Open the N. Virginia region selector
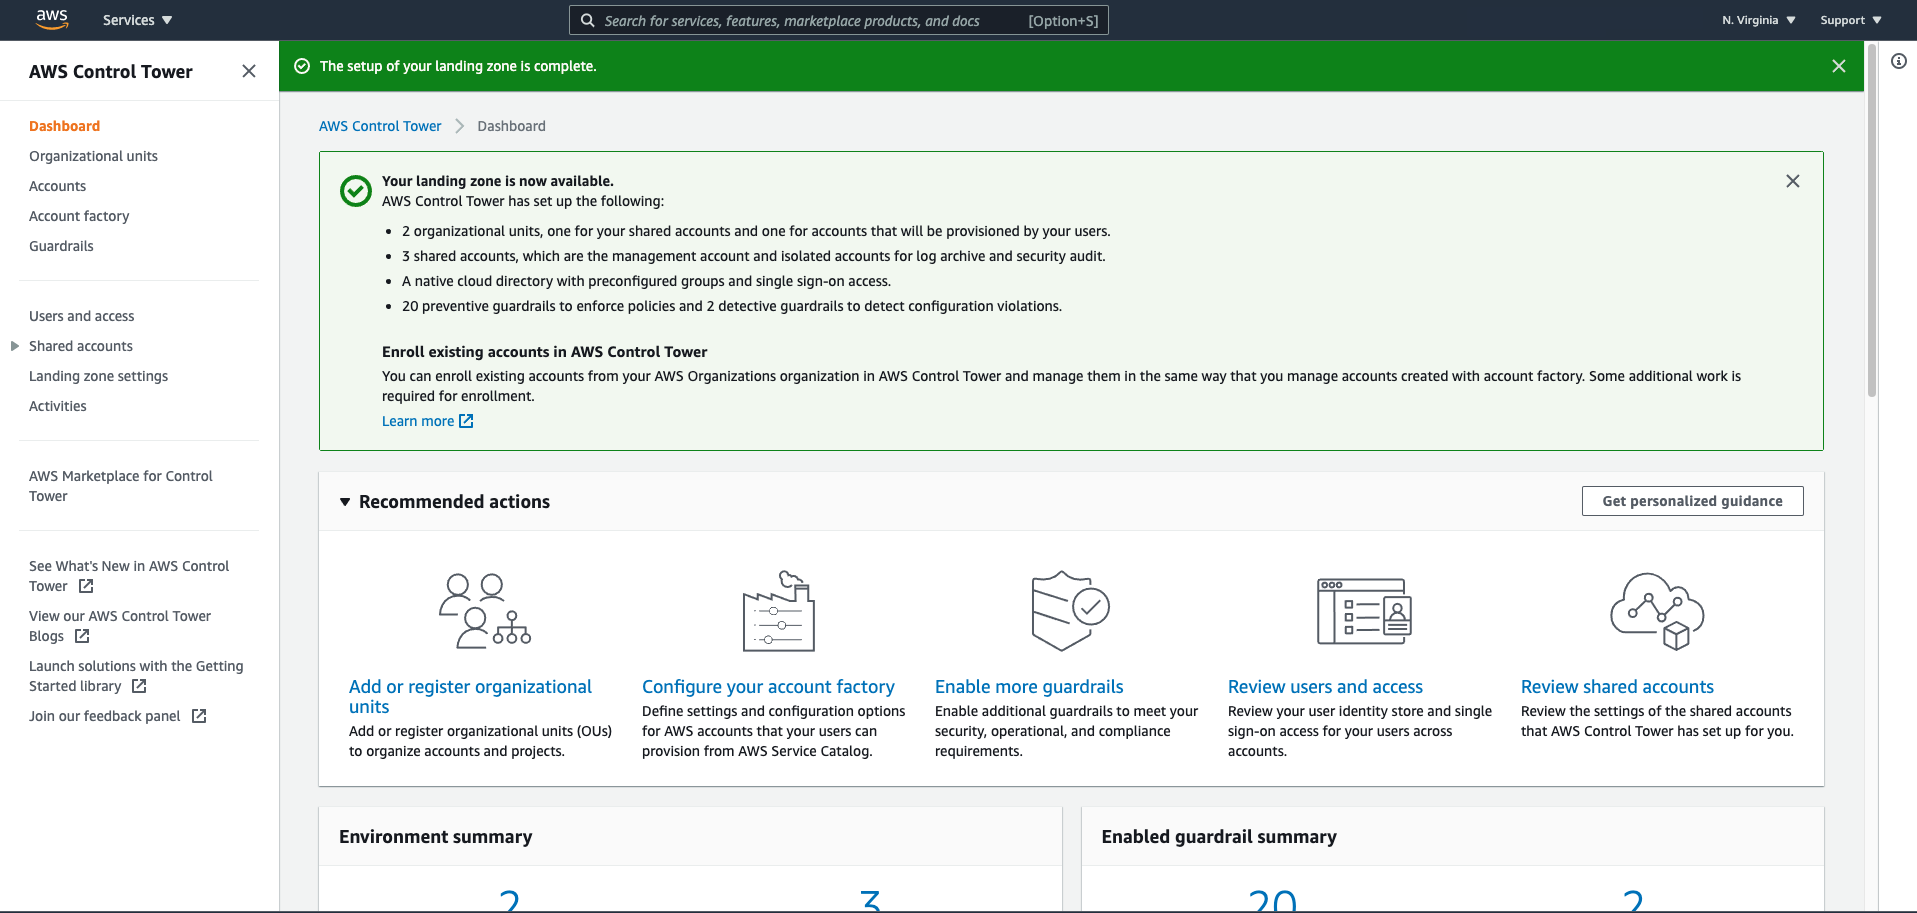This screenshot has width=1917, height=913. coord(1758,20)
